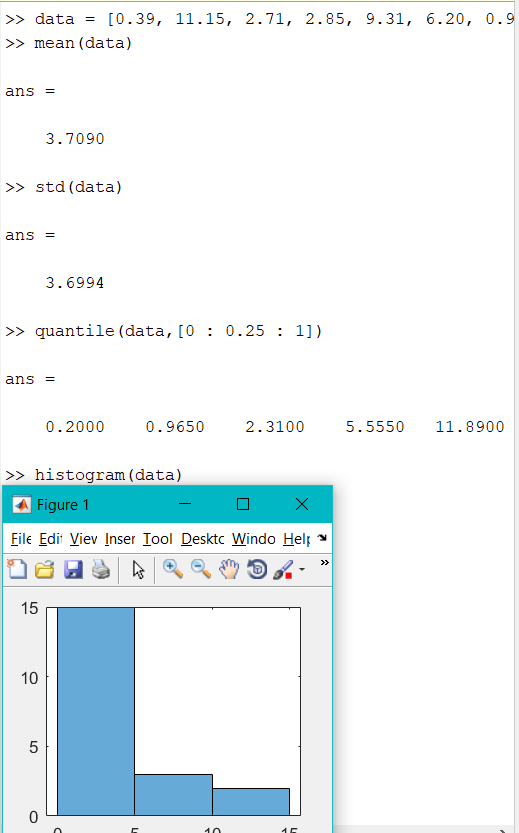Click the quantile value 0.2000

click(75, 427)
